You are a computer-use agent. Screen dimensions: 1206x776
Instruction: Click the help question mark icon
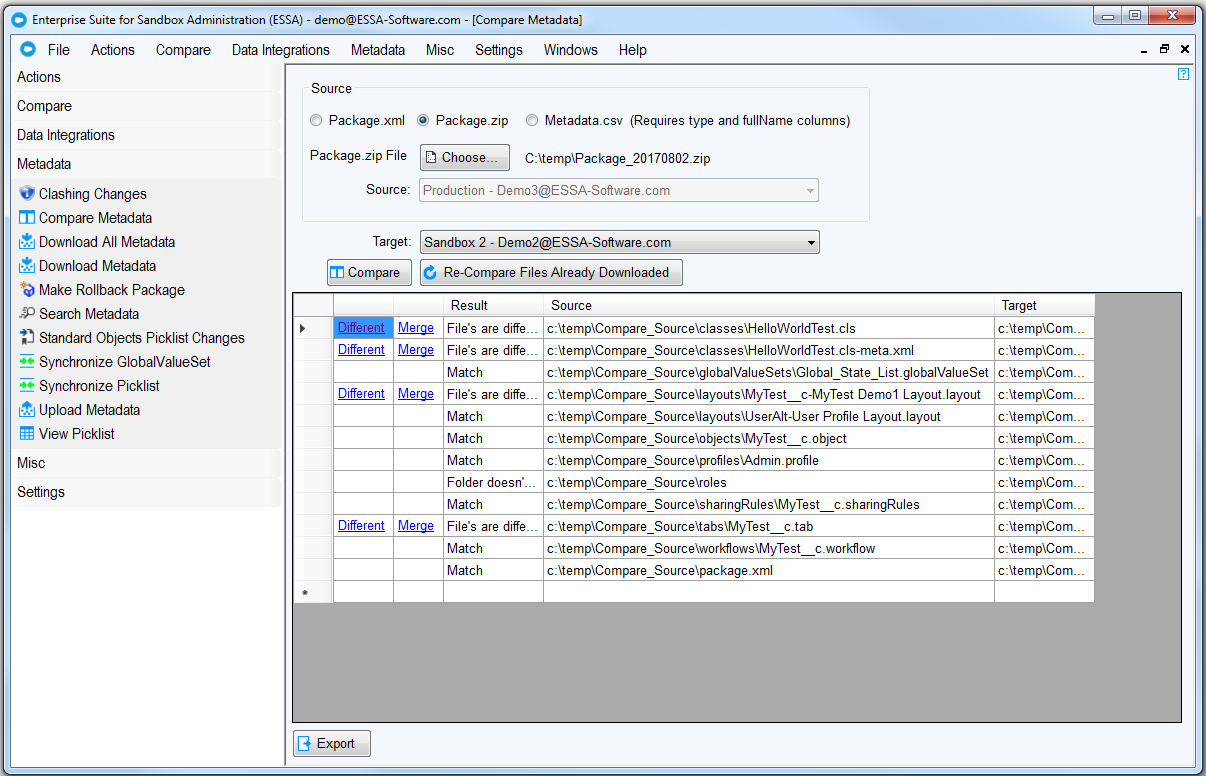coord(1183,74)
